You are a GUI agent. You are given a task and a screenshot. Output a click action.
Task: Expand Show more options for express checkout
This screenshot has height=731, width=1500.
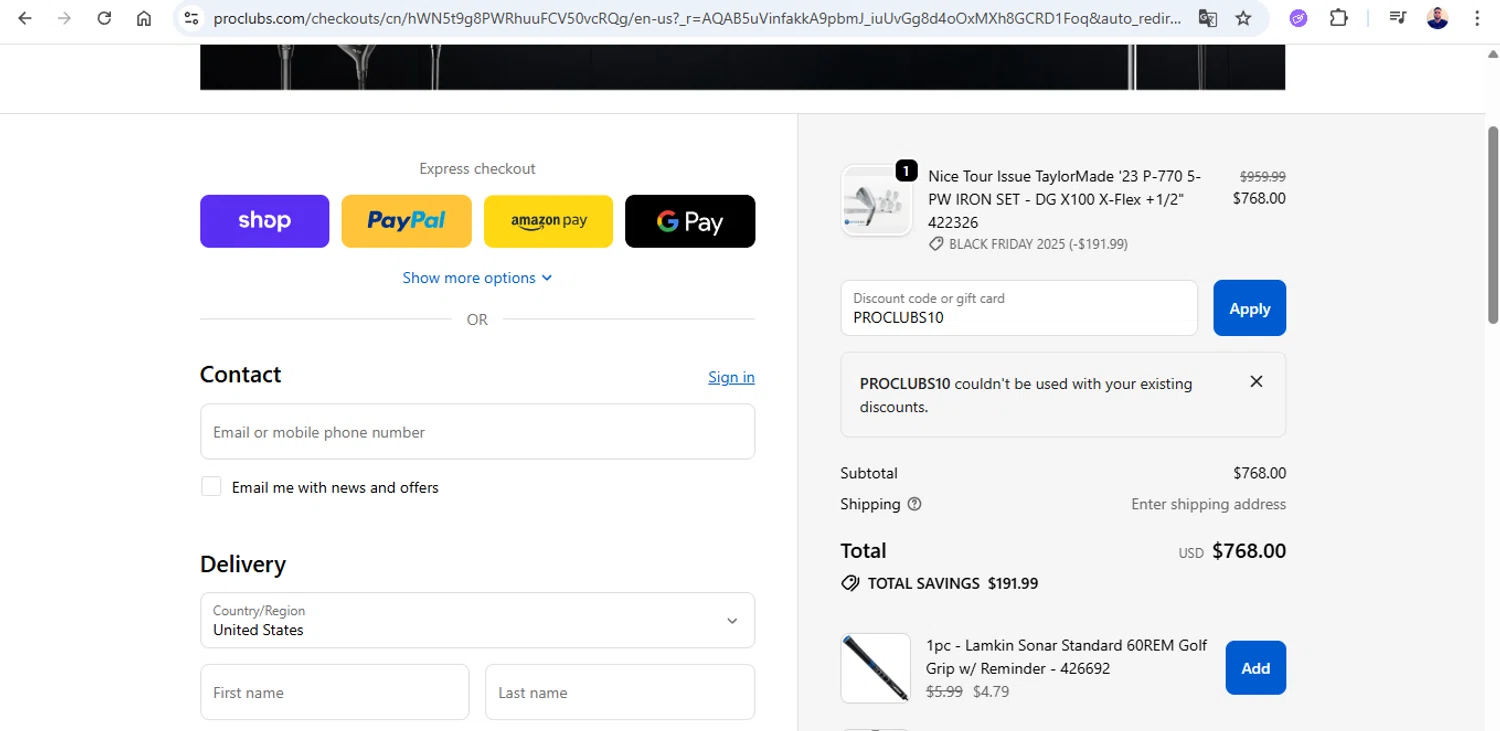pyautogui.click(x=477, y=278)
